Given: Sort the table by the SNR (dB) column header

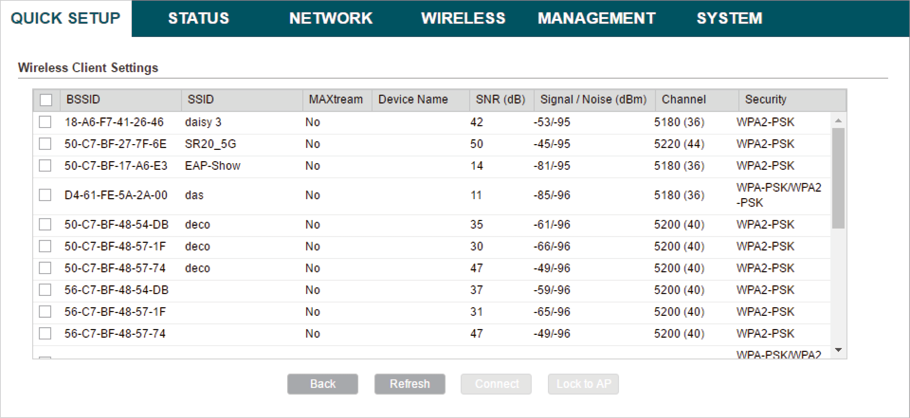Looking at the screenshot, I should point(499,100).
